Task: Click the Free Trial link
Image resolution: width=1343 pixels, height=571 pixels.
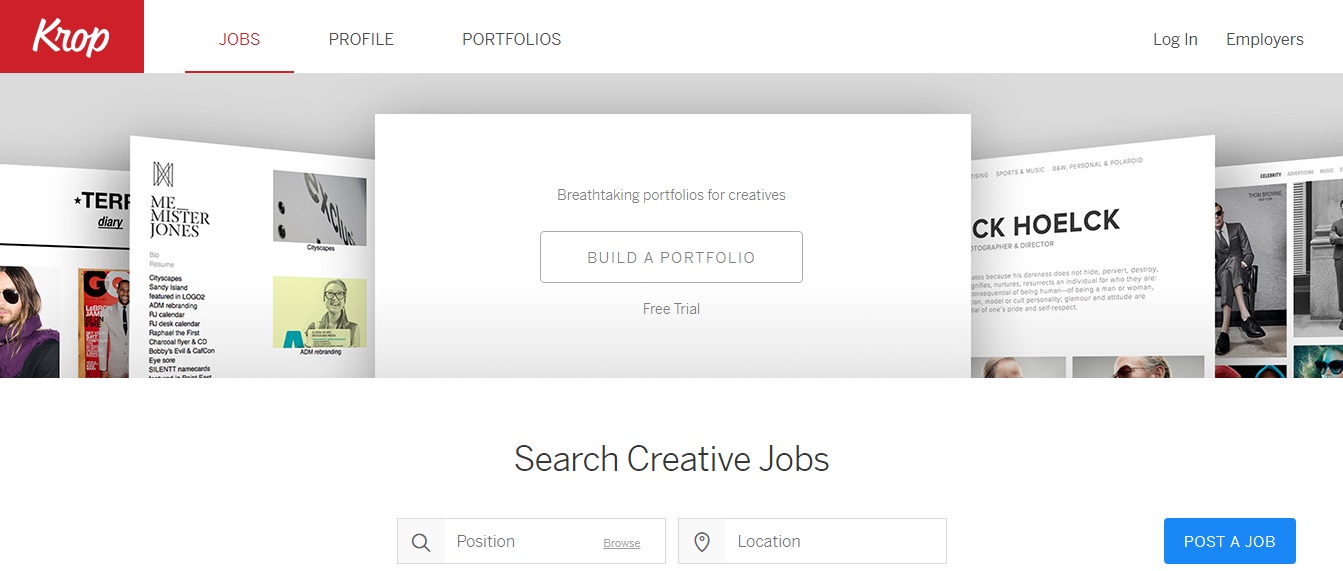Action: pos(671,309)
